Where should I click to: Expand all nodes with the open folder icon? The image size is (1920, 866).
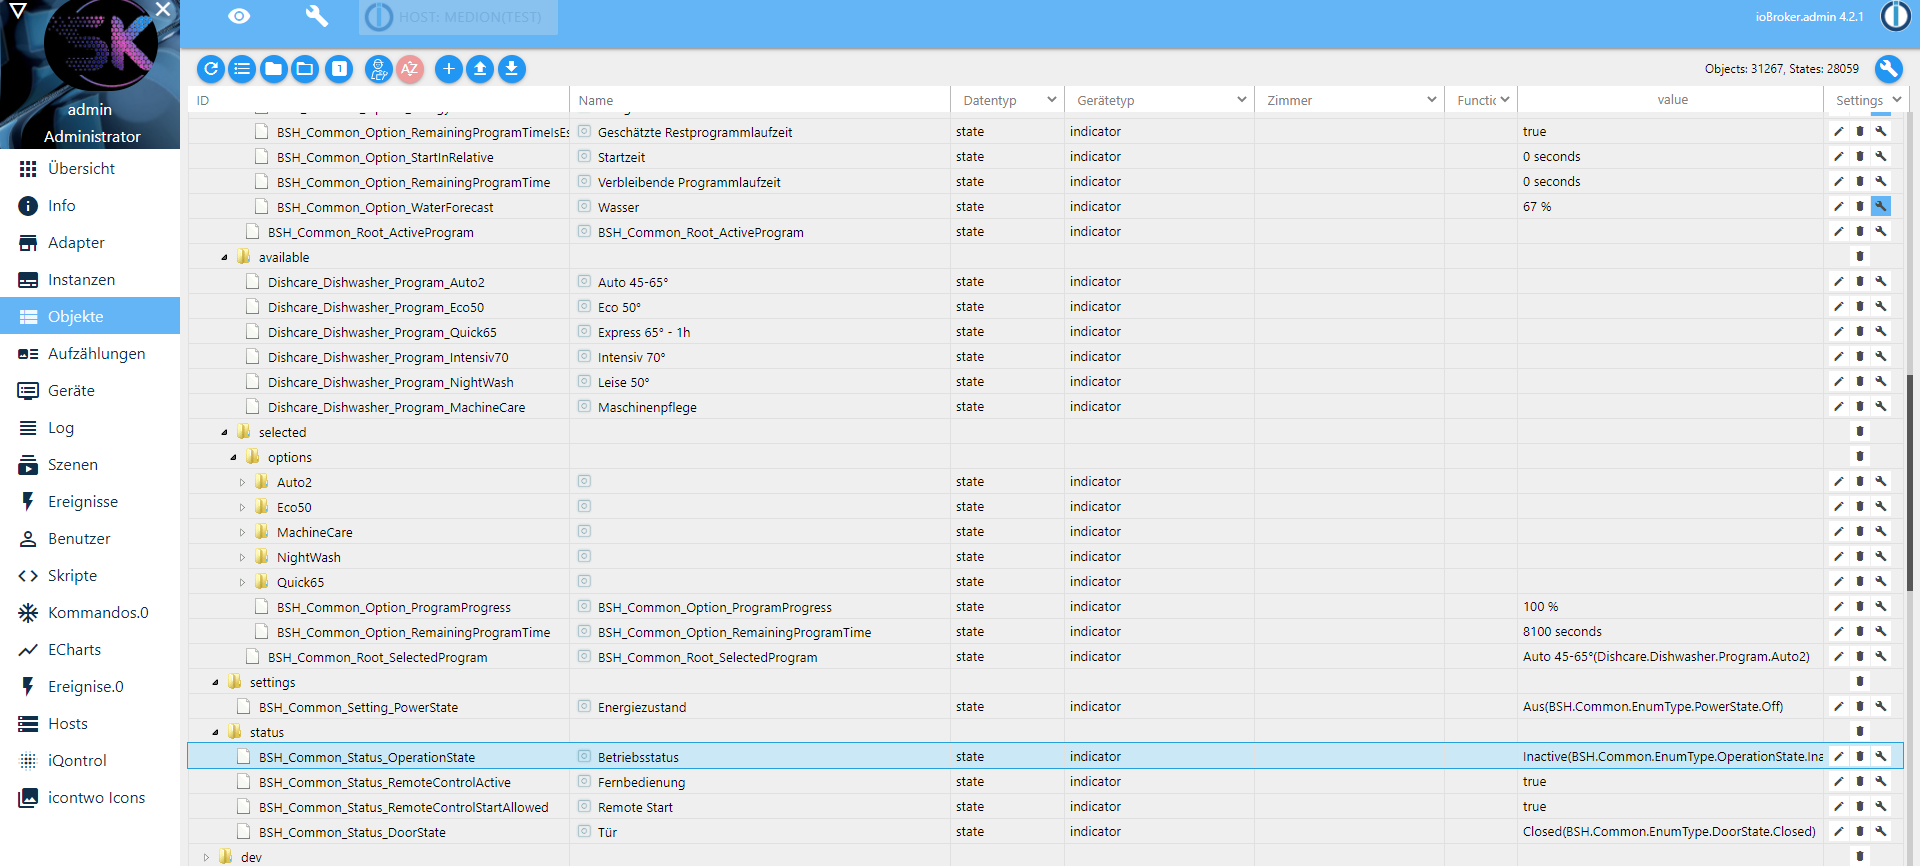305,69
